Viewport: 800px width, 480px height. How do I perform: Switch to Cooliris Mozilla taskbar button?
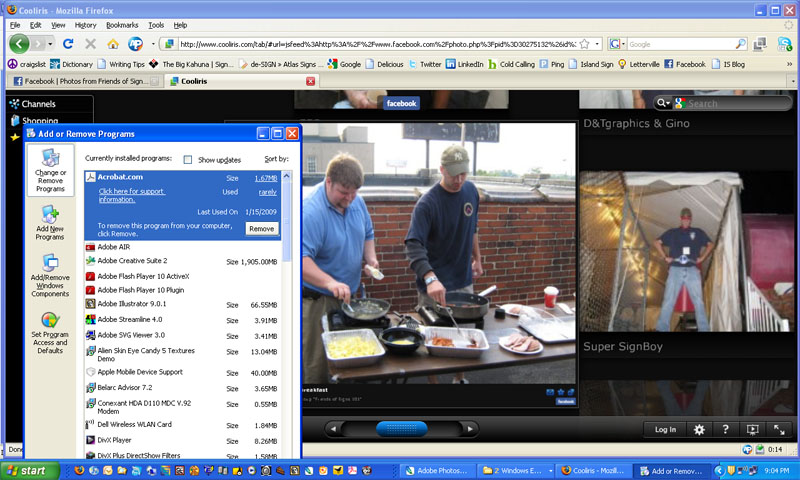594,471
